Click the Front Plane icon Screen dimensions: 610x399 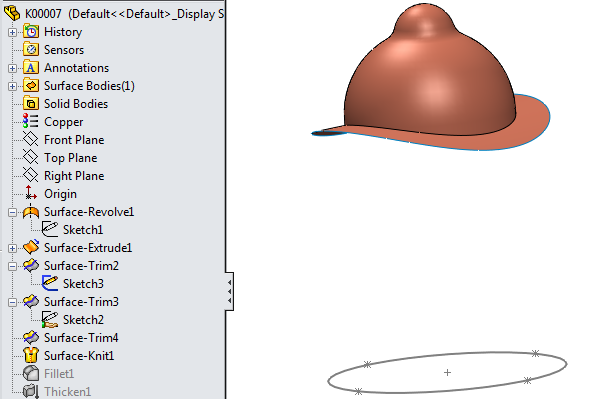coord(30,139)
